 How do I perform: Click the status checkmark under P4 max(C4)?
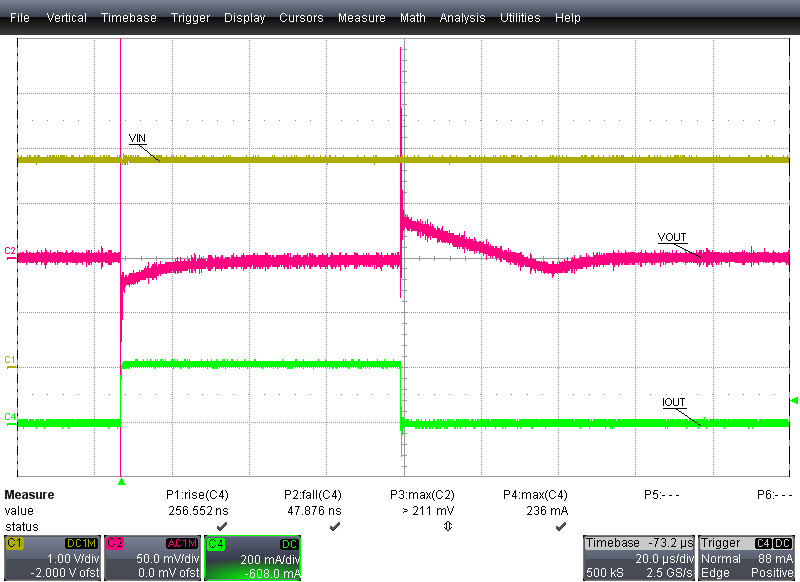pos(560,526)
